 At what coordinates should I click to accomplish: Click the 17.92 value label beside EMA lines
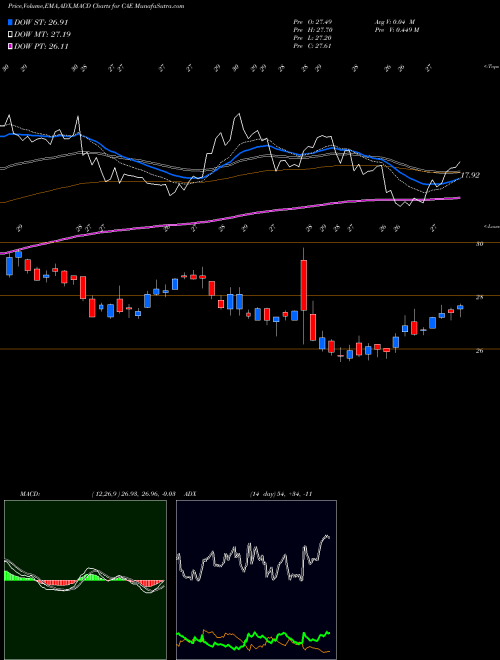click(x=471, y=175)
